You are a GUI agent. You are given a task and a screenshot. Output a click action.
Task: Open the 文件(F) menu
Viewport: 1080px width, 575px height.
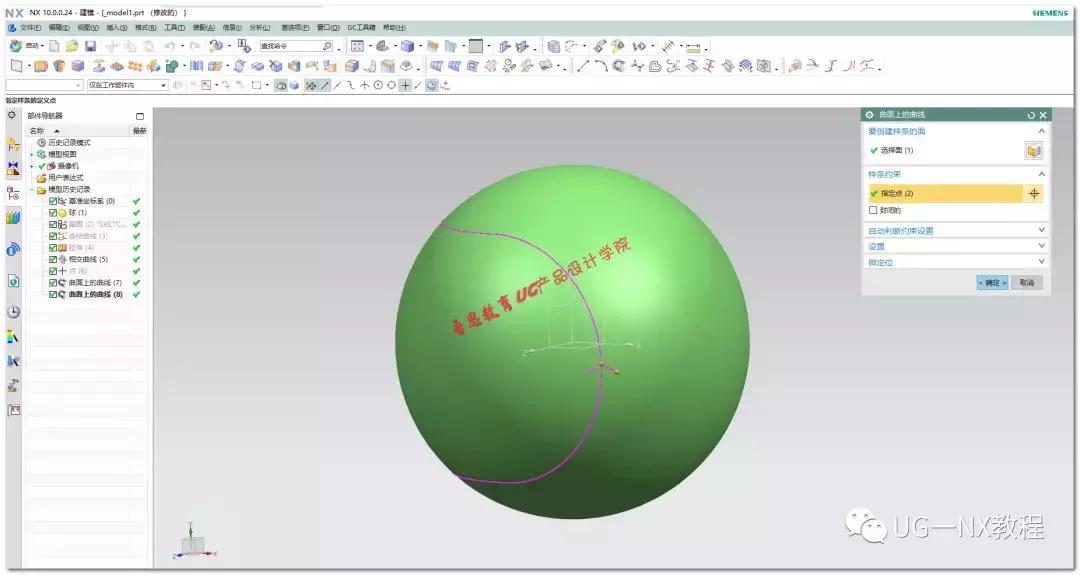pyautogui.click(x=30, y=27)
